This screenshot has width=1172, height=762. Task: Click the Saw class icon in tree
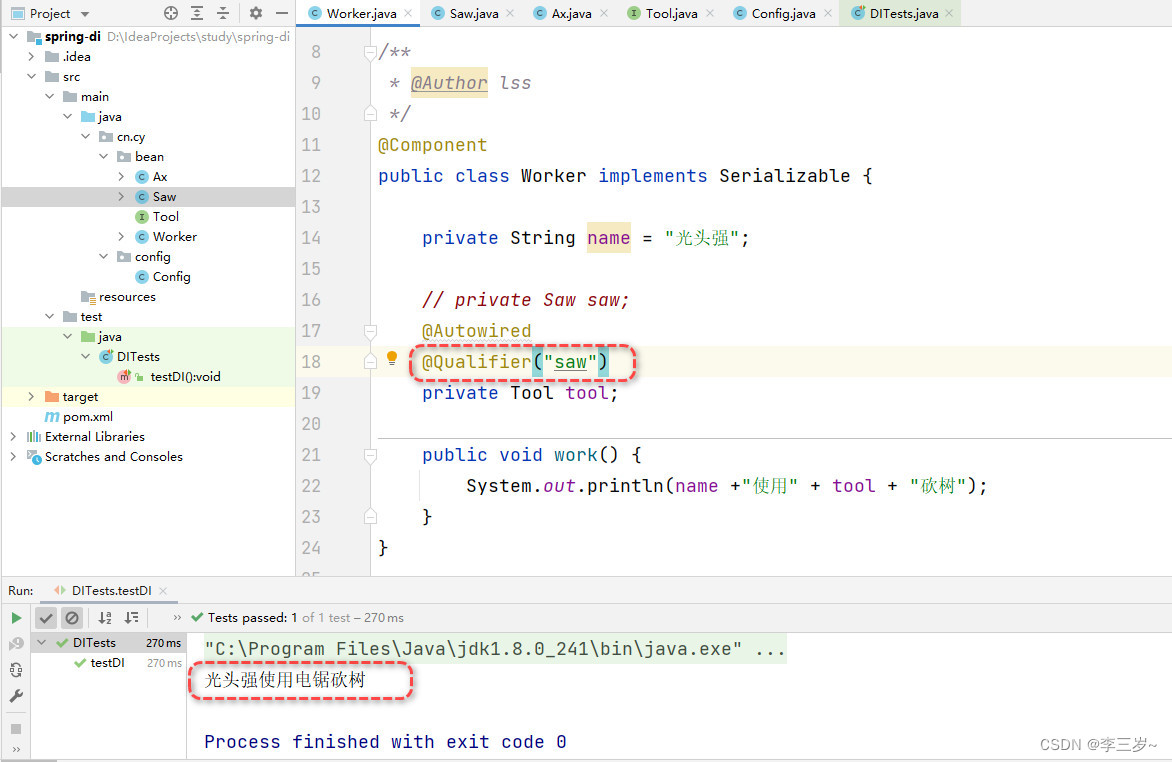142,197
